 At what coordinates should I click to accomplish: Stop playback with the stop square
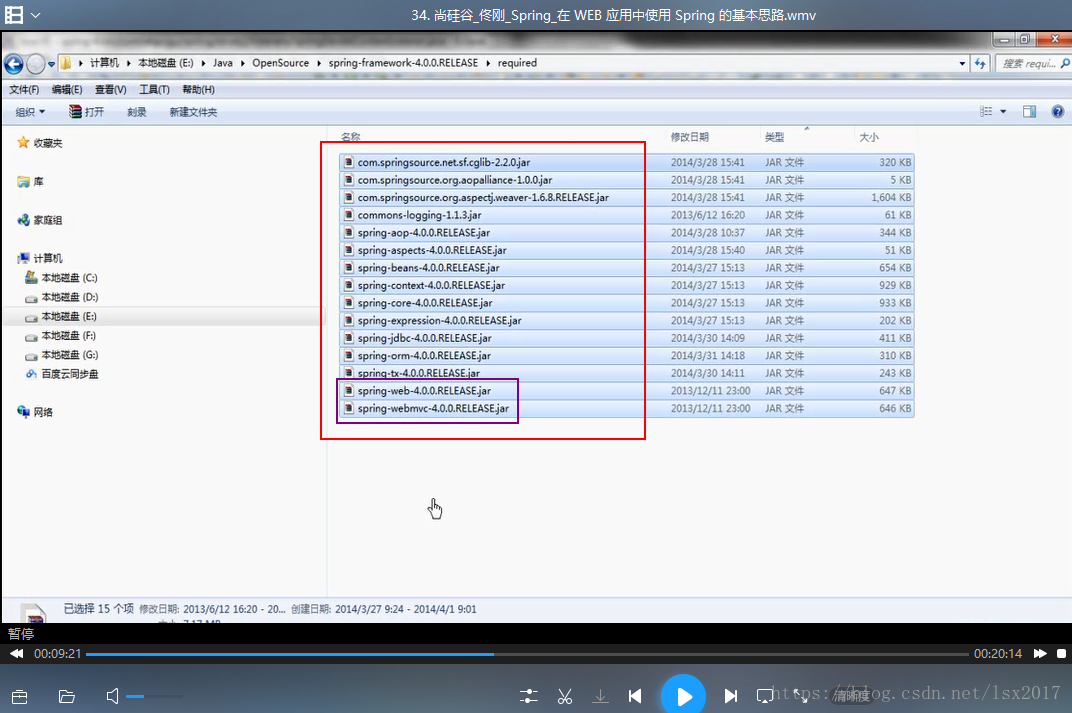1061,654
